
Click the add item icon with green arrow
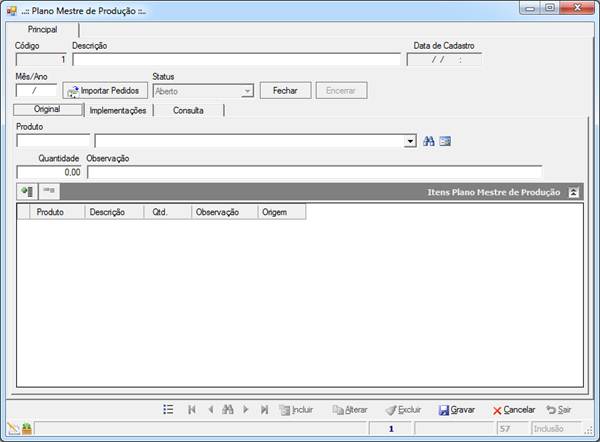click(x=27, y=191)
